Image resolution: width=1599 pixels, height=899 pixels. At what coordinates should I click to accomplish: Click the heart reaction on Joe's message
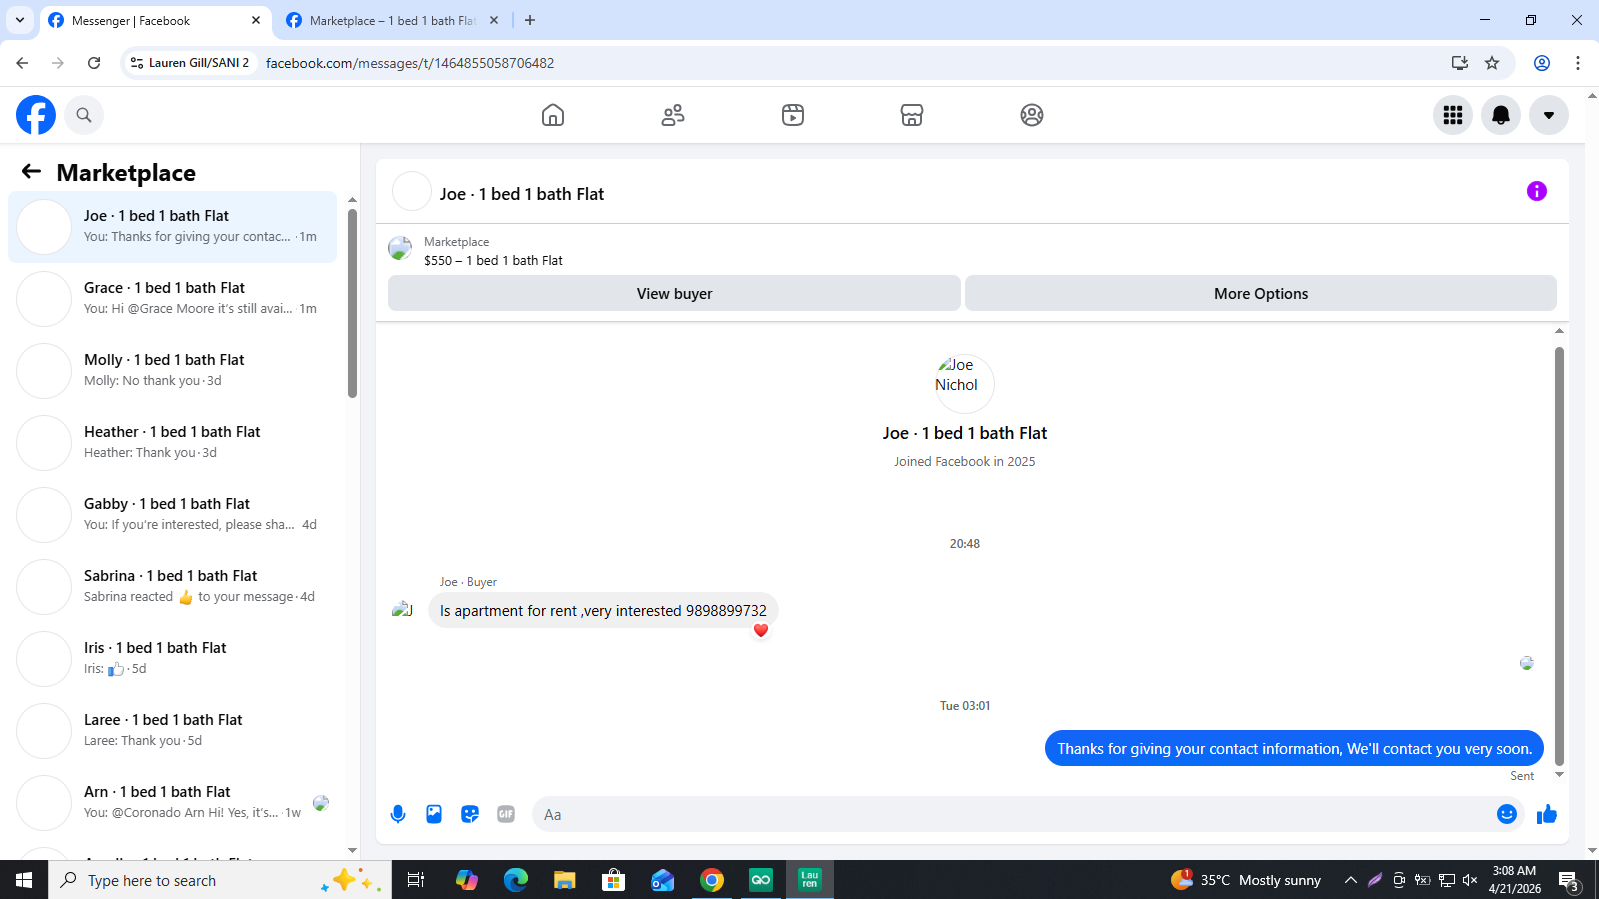[x=761, y=630]
